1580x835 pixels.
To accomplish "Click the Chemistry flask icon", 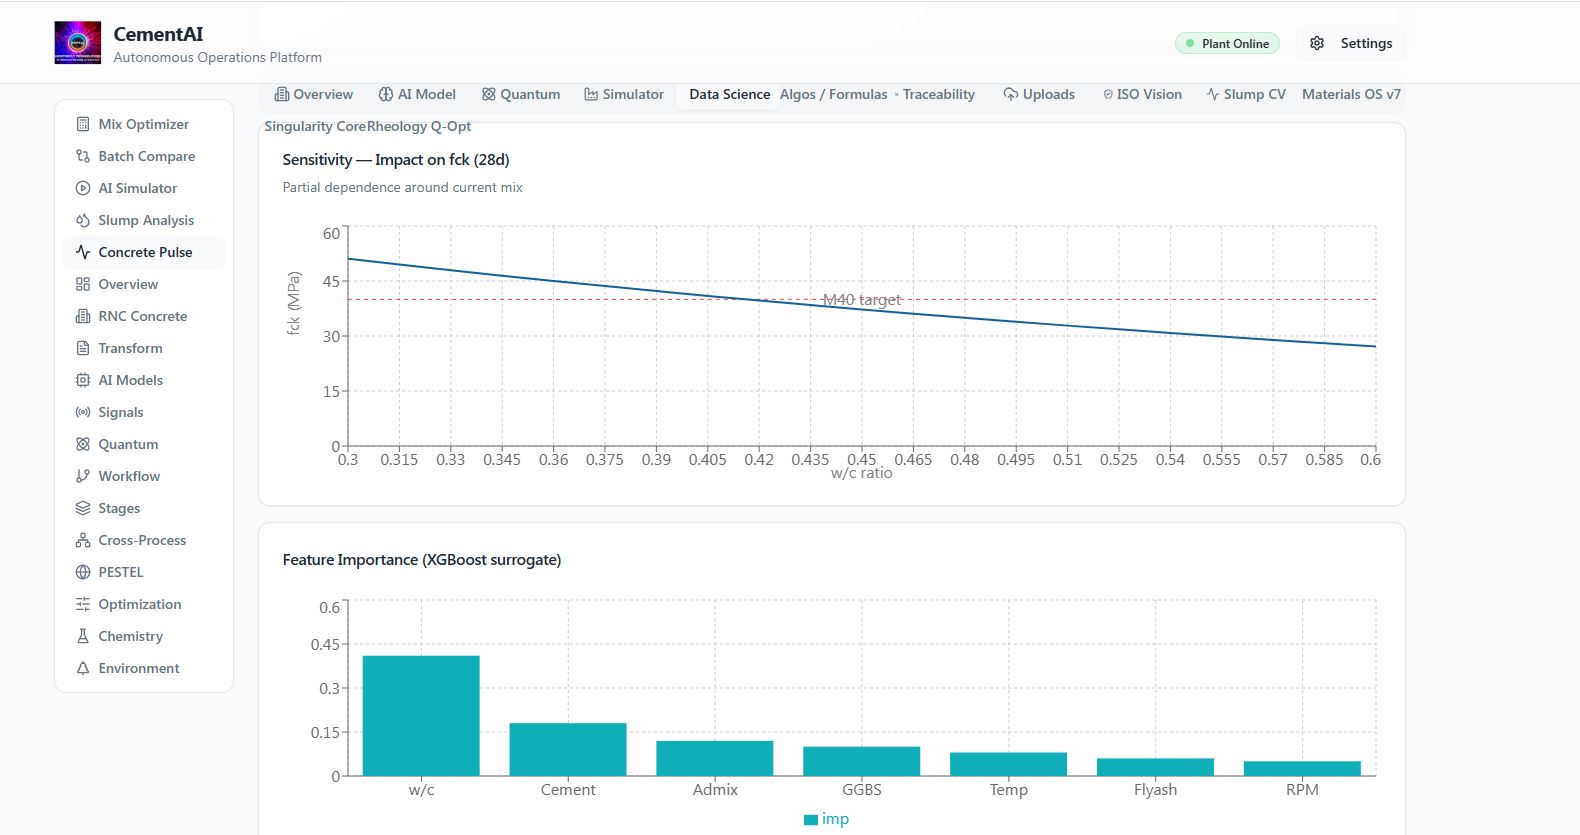I will click(83, 636).
